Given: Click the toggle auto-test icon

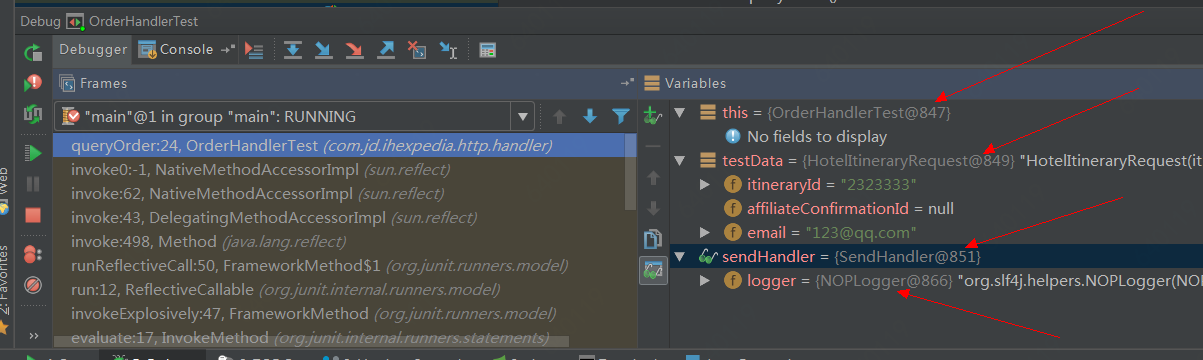Looking at the screenshot, I should point(33,114).
